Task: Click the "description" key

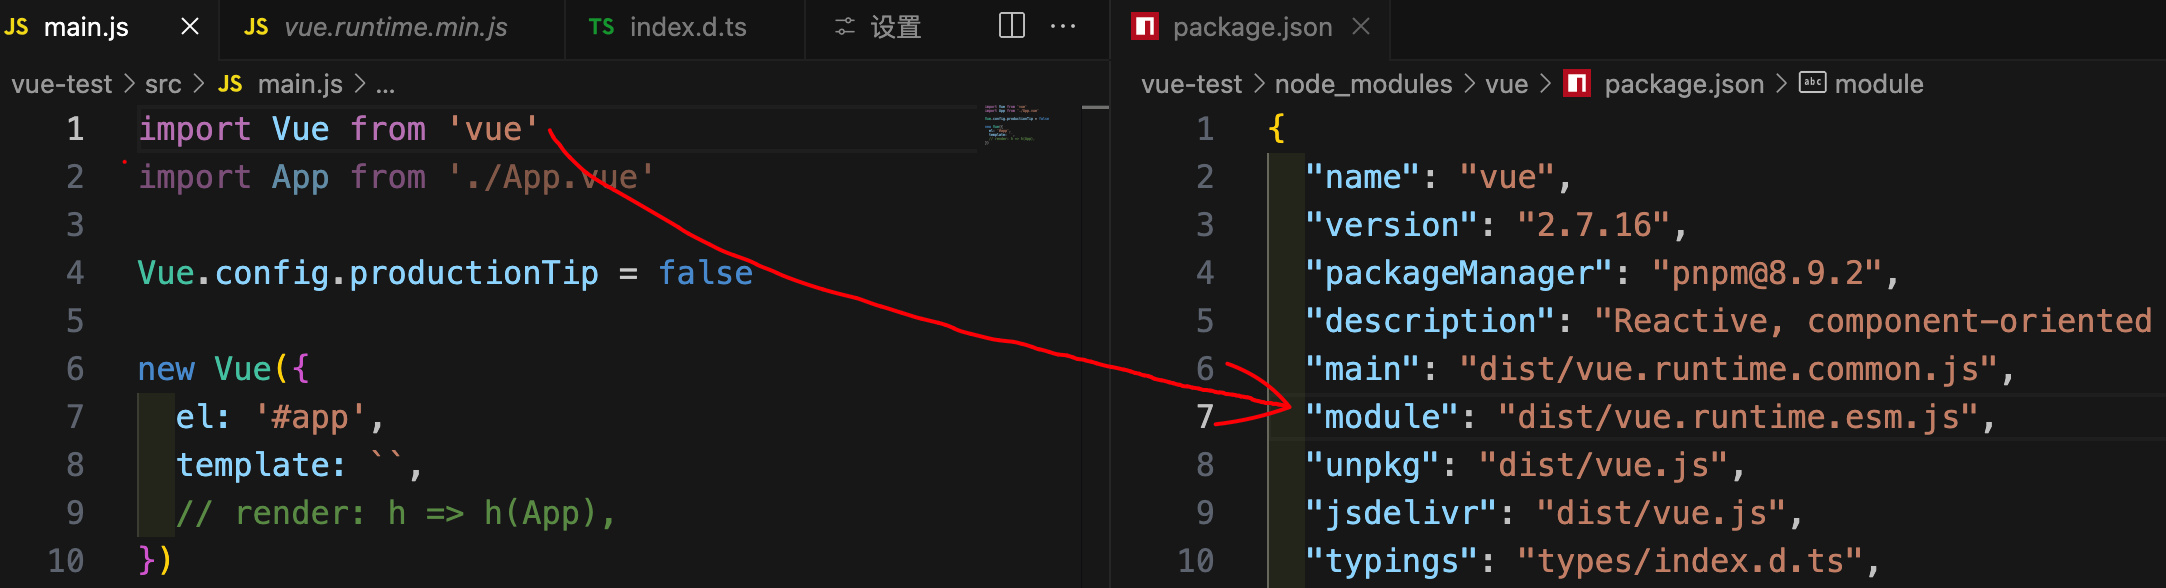Action: 1430,321
